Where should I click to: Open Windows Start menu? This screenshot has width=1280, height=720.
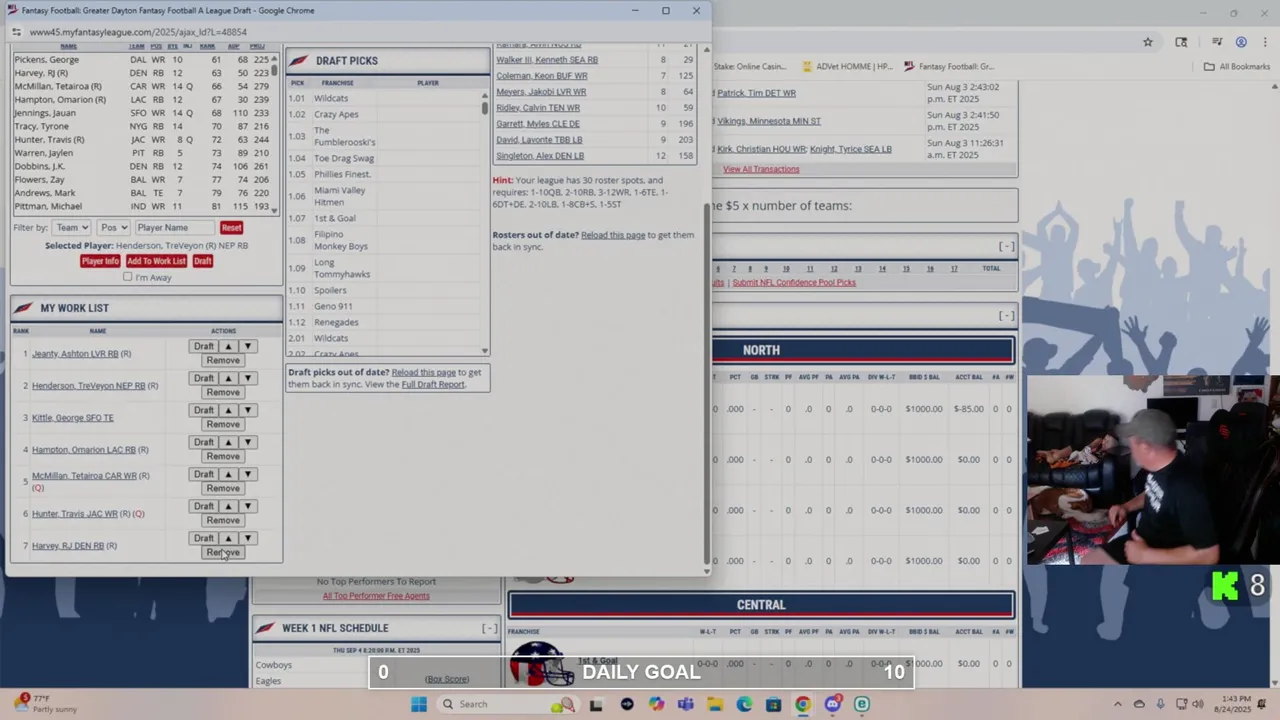419,704
